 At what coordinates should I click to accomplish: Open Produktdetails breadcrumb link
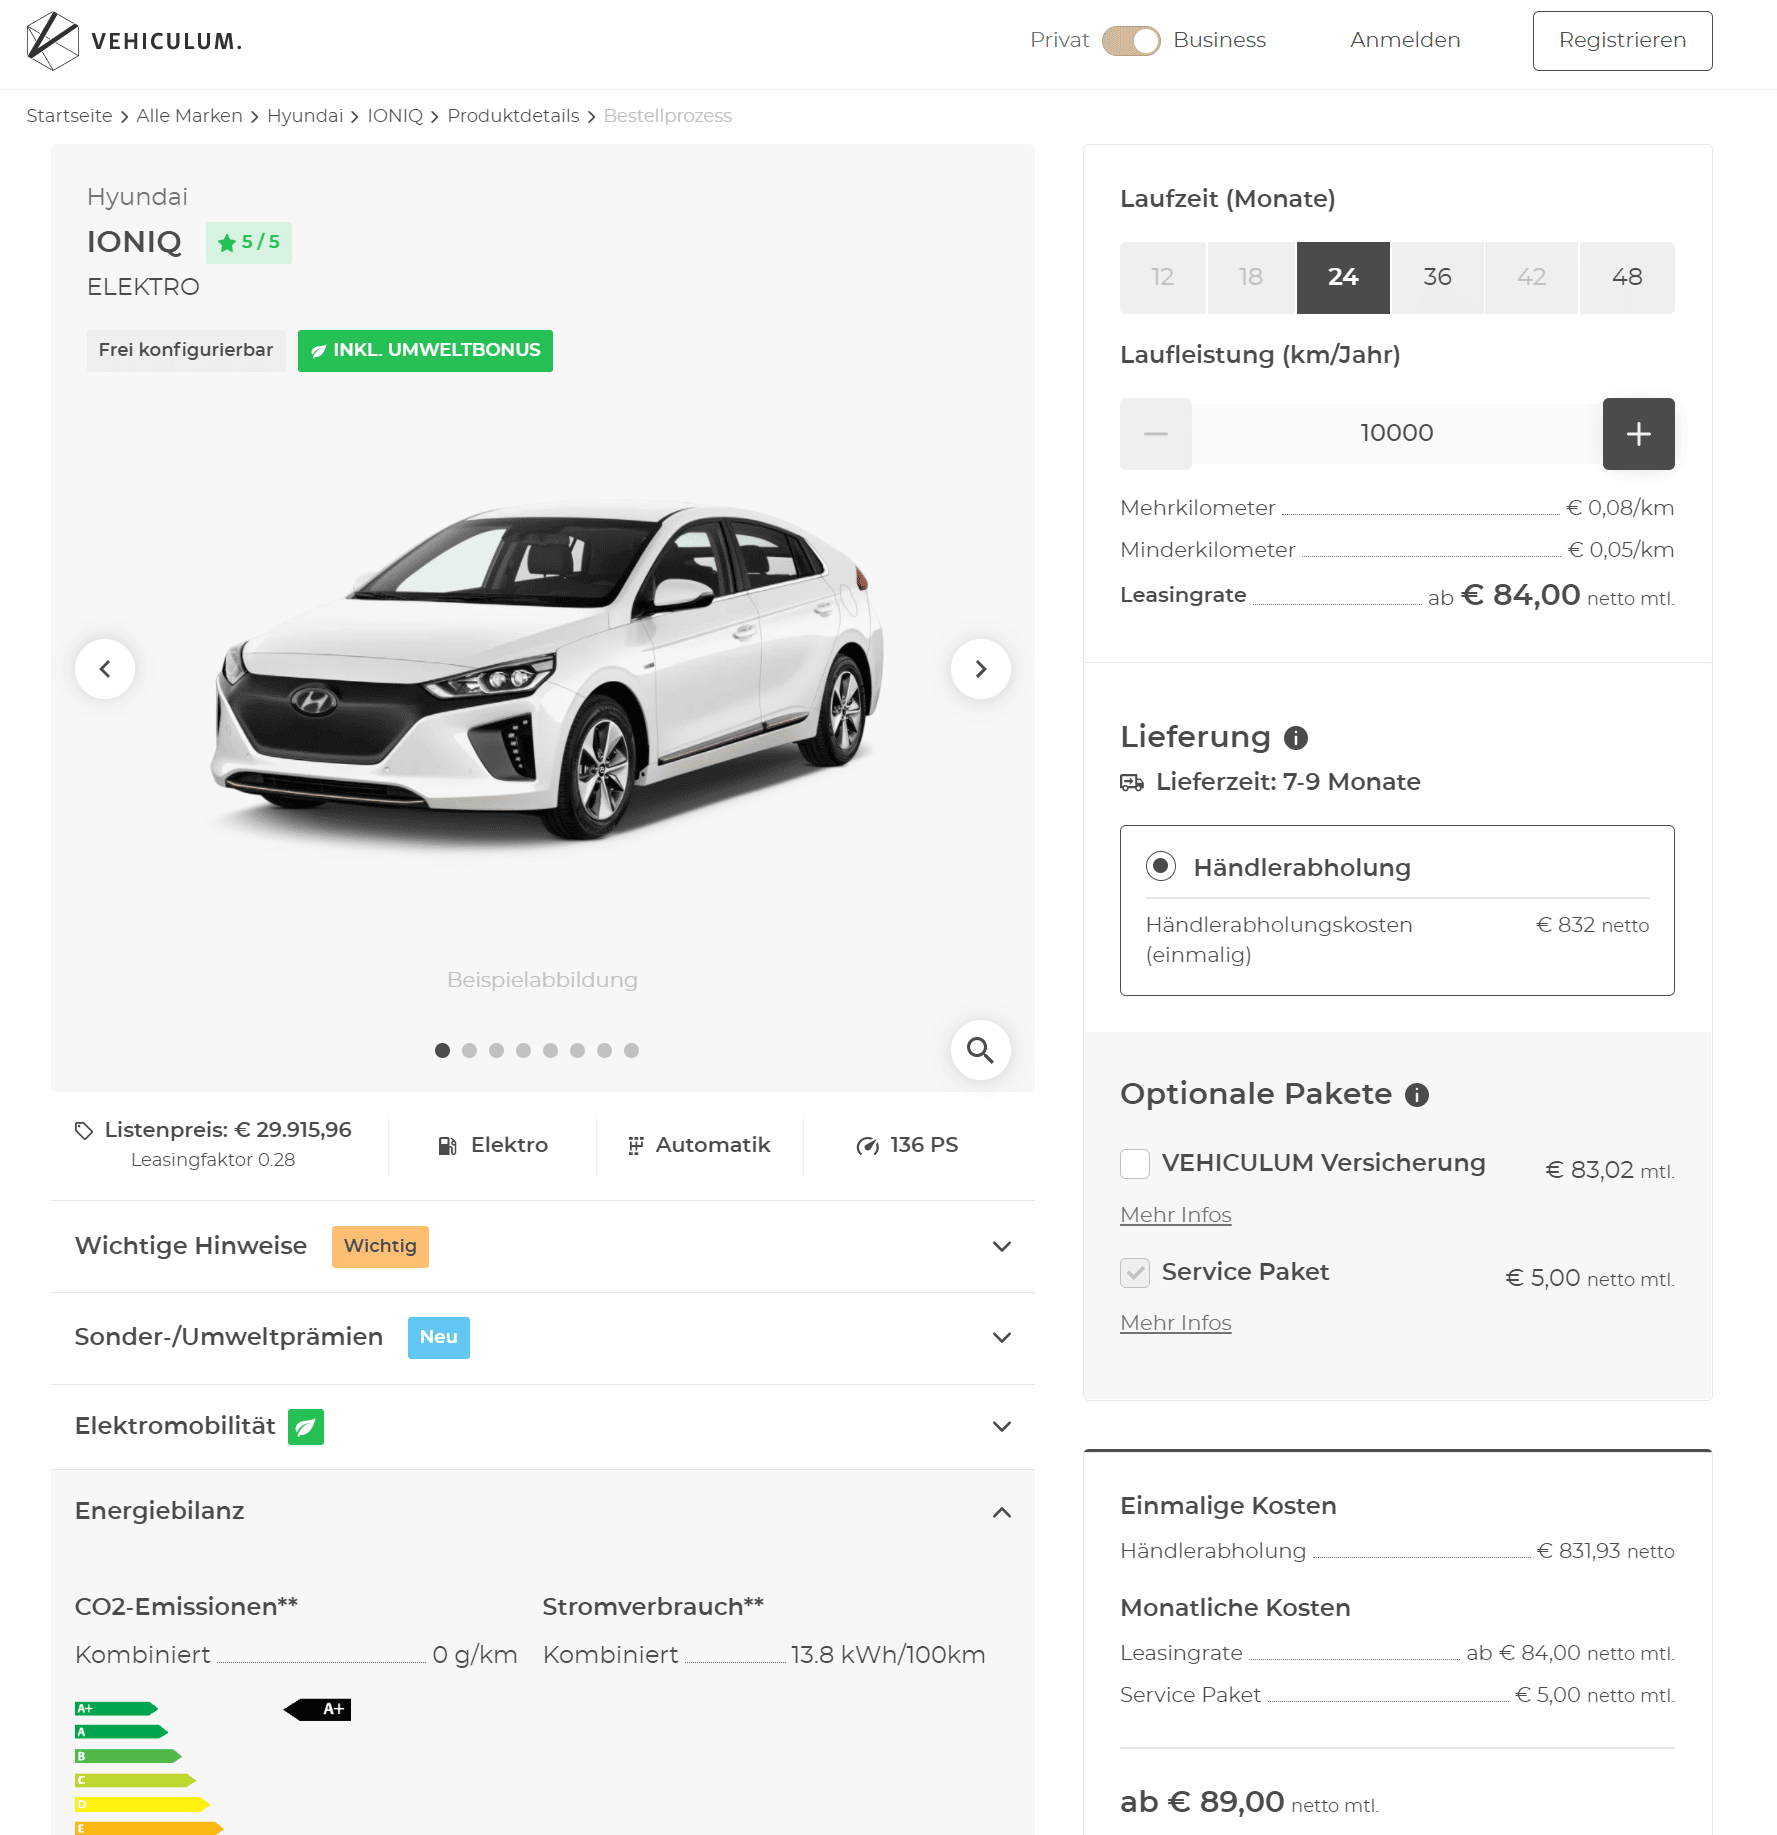click(x=513, y=116)
